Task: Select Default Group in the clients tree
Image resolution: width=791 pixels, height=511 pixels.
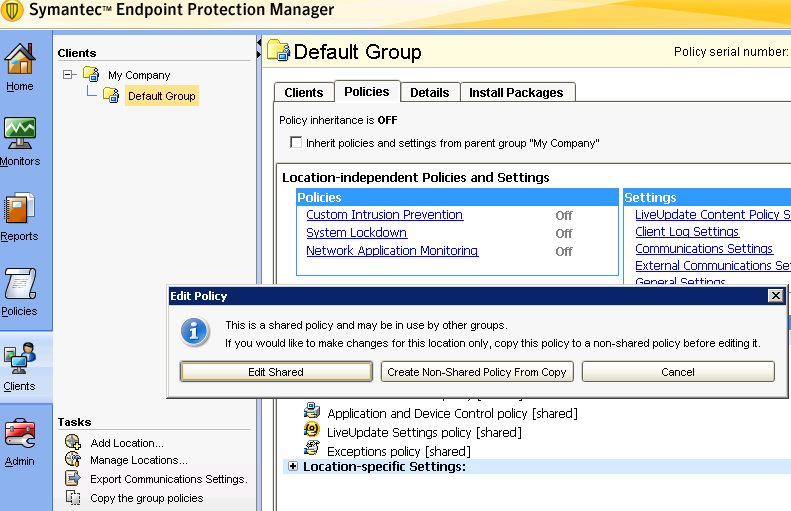Action: (x=161, y=95)
